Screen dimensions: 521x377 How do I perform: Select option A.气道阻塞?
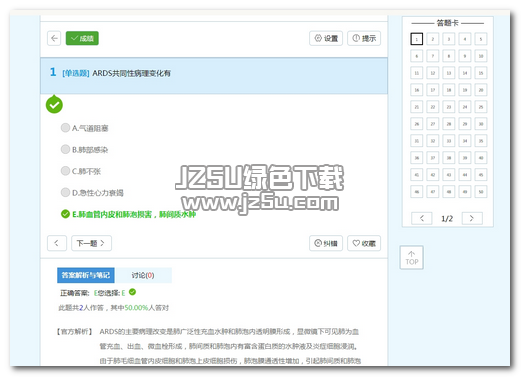coord(85,128)
